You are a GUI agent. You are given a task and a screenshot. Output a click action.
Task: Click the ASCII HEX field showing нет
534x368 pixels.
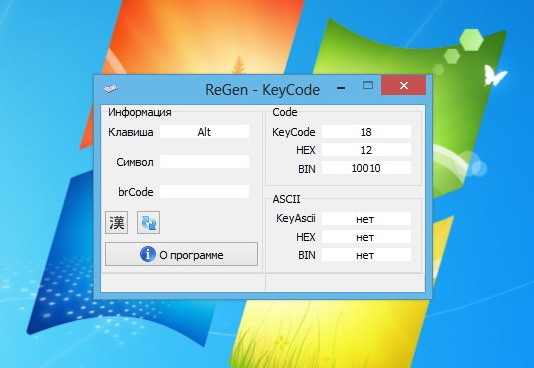pyautogui.click(x=366, y=237)
